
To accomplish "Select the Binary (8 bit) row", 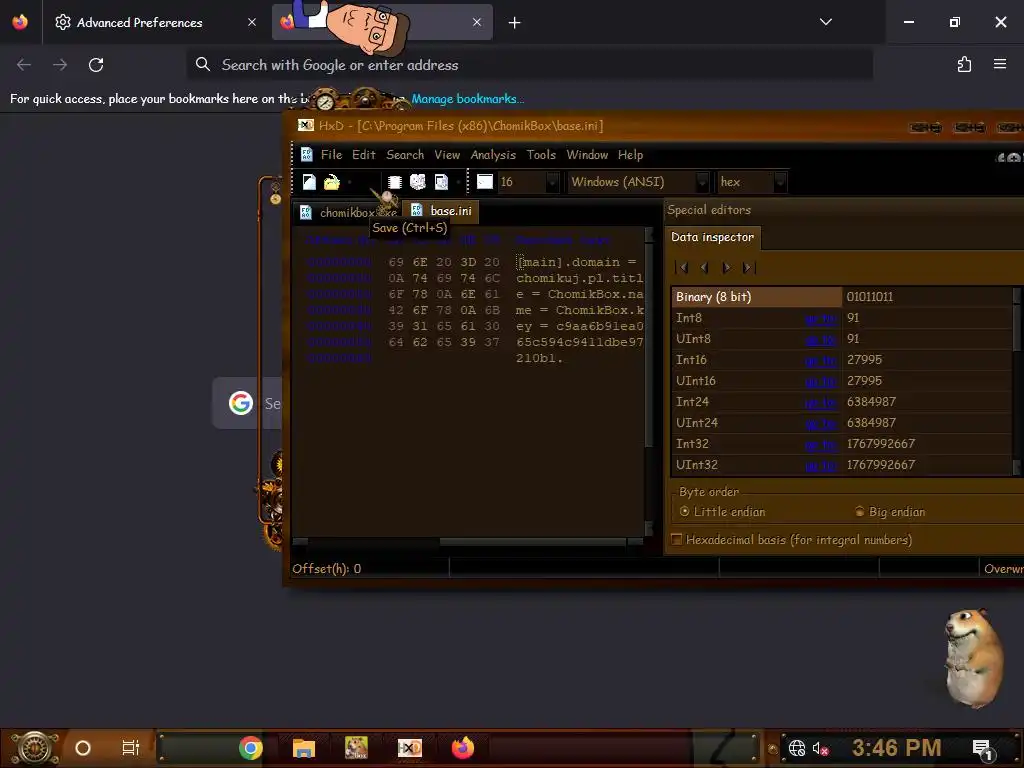I will [842, 296].
